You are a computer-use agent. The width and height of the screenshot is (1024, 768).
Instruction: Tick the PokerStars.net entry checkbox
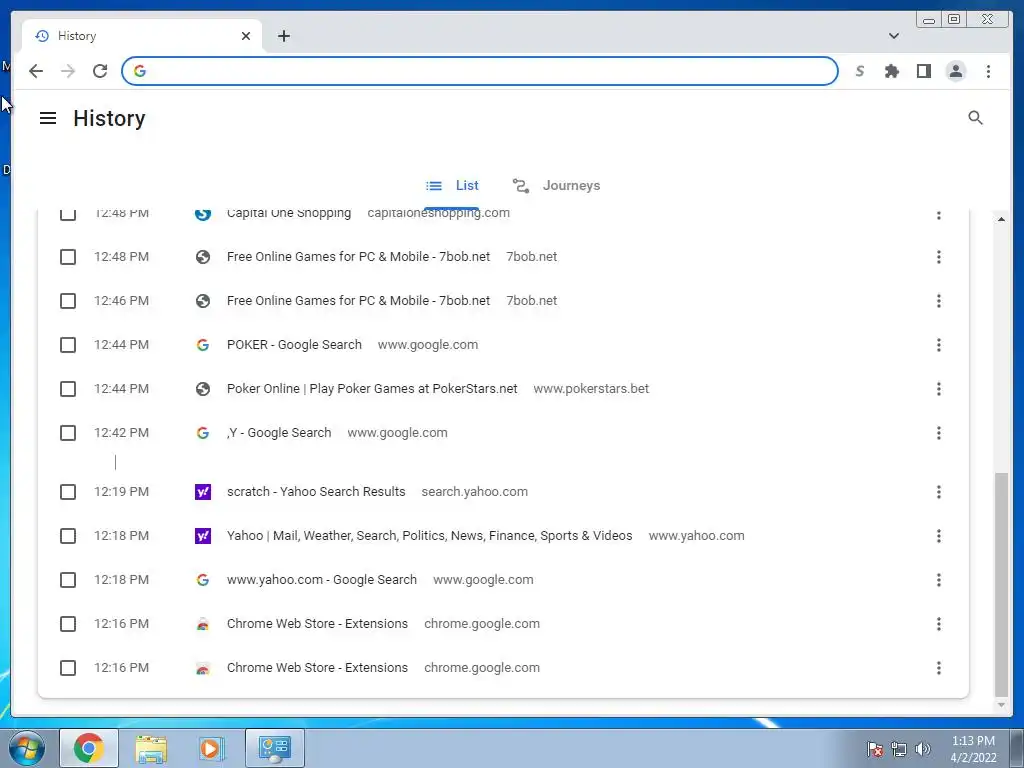pyautogui.click(x=68, y=389)
